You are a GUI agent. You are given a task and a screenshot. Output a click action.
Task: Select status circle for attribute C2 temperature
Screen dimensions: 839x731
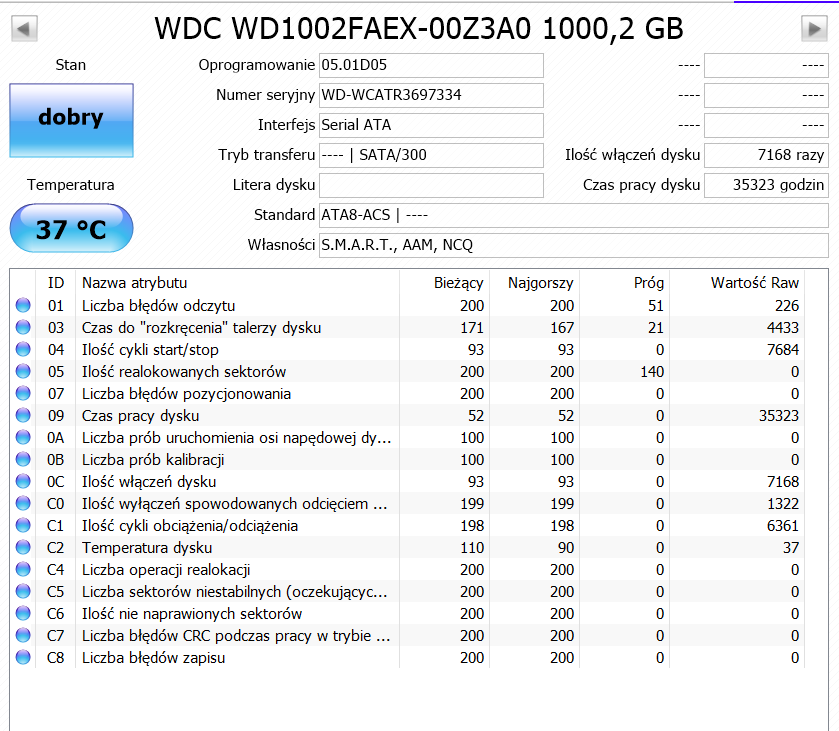click(23, 547)
